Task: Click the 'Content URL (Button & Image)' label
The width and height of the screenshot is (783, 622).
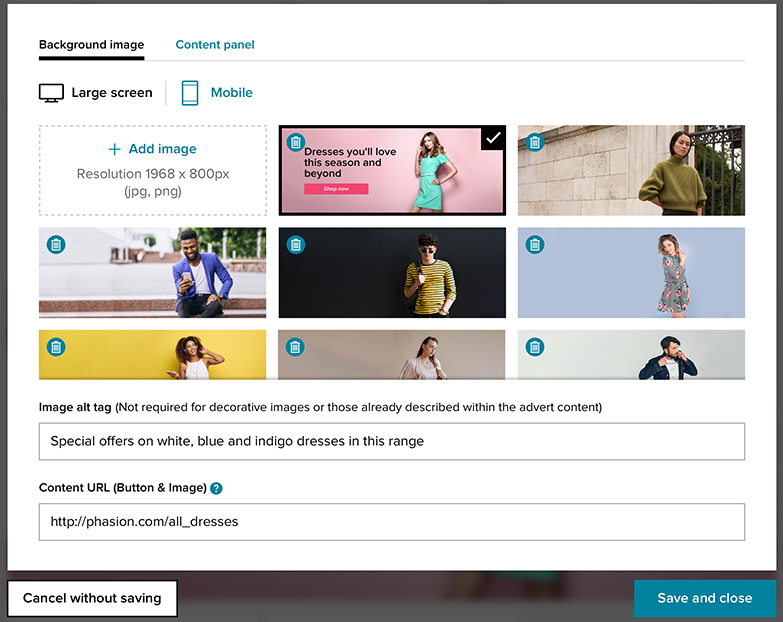Action: pos(123,488)
